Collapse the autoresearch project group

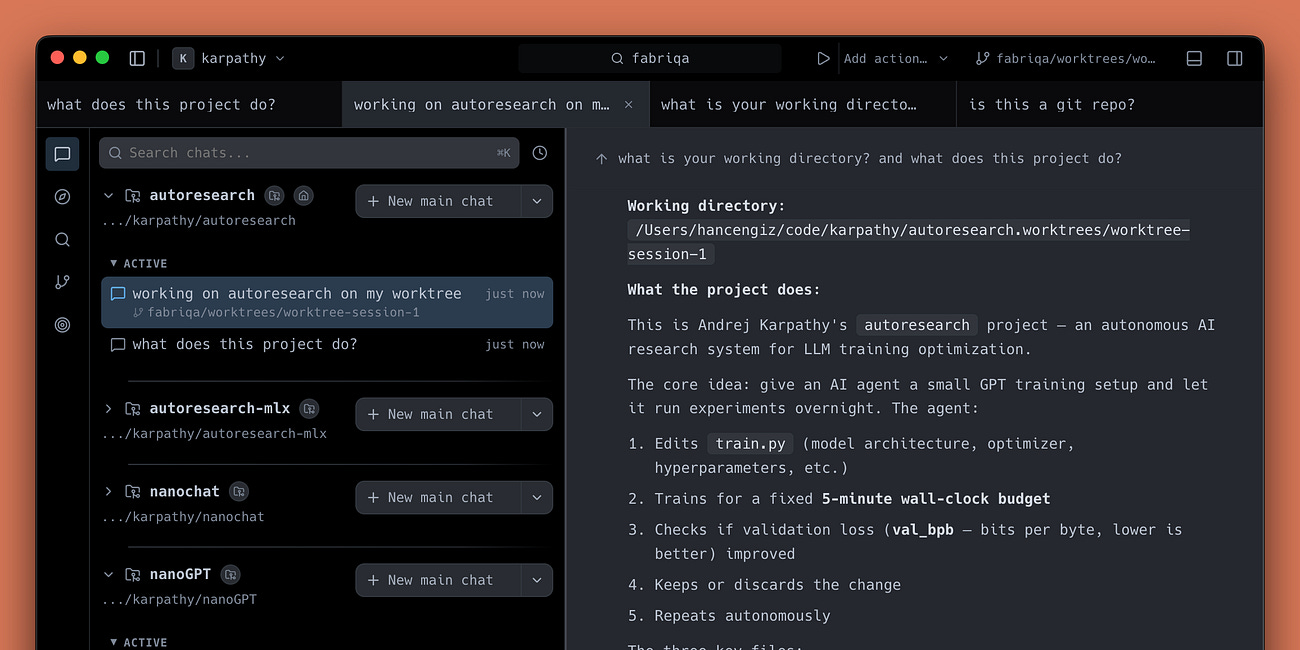(108, 195)
